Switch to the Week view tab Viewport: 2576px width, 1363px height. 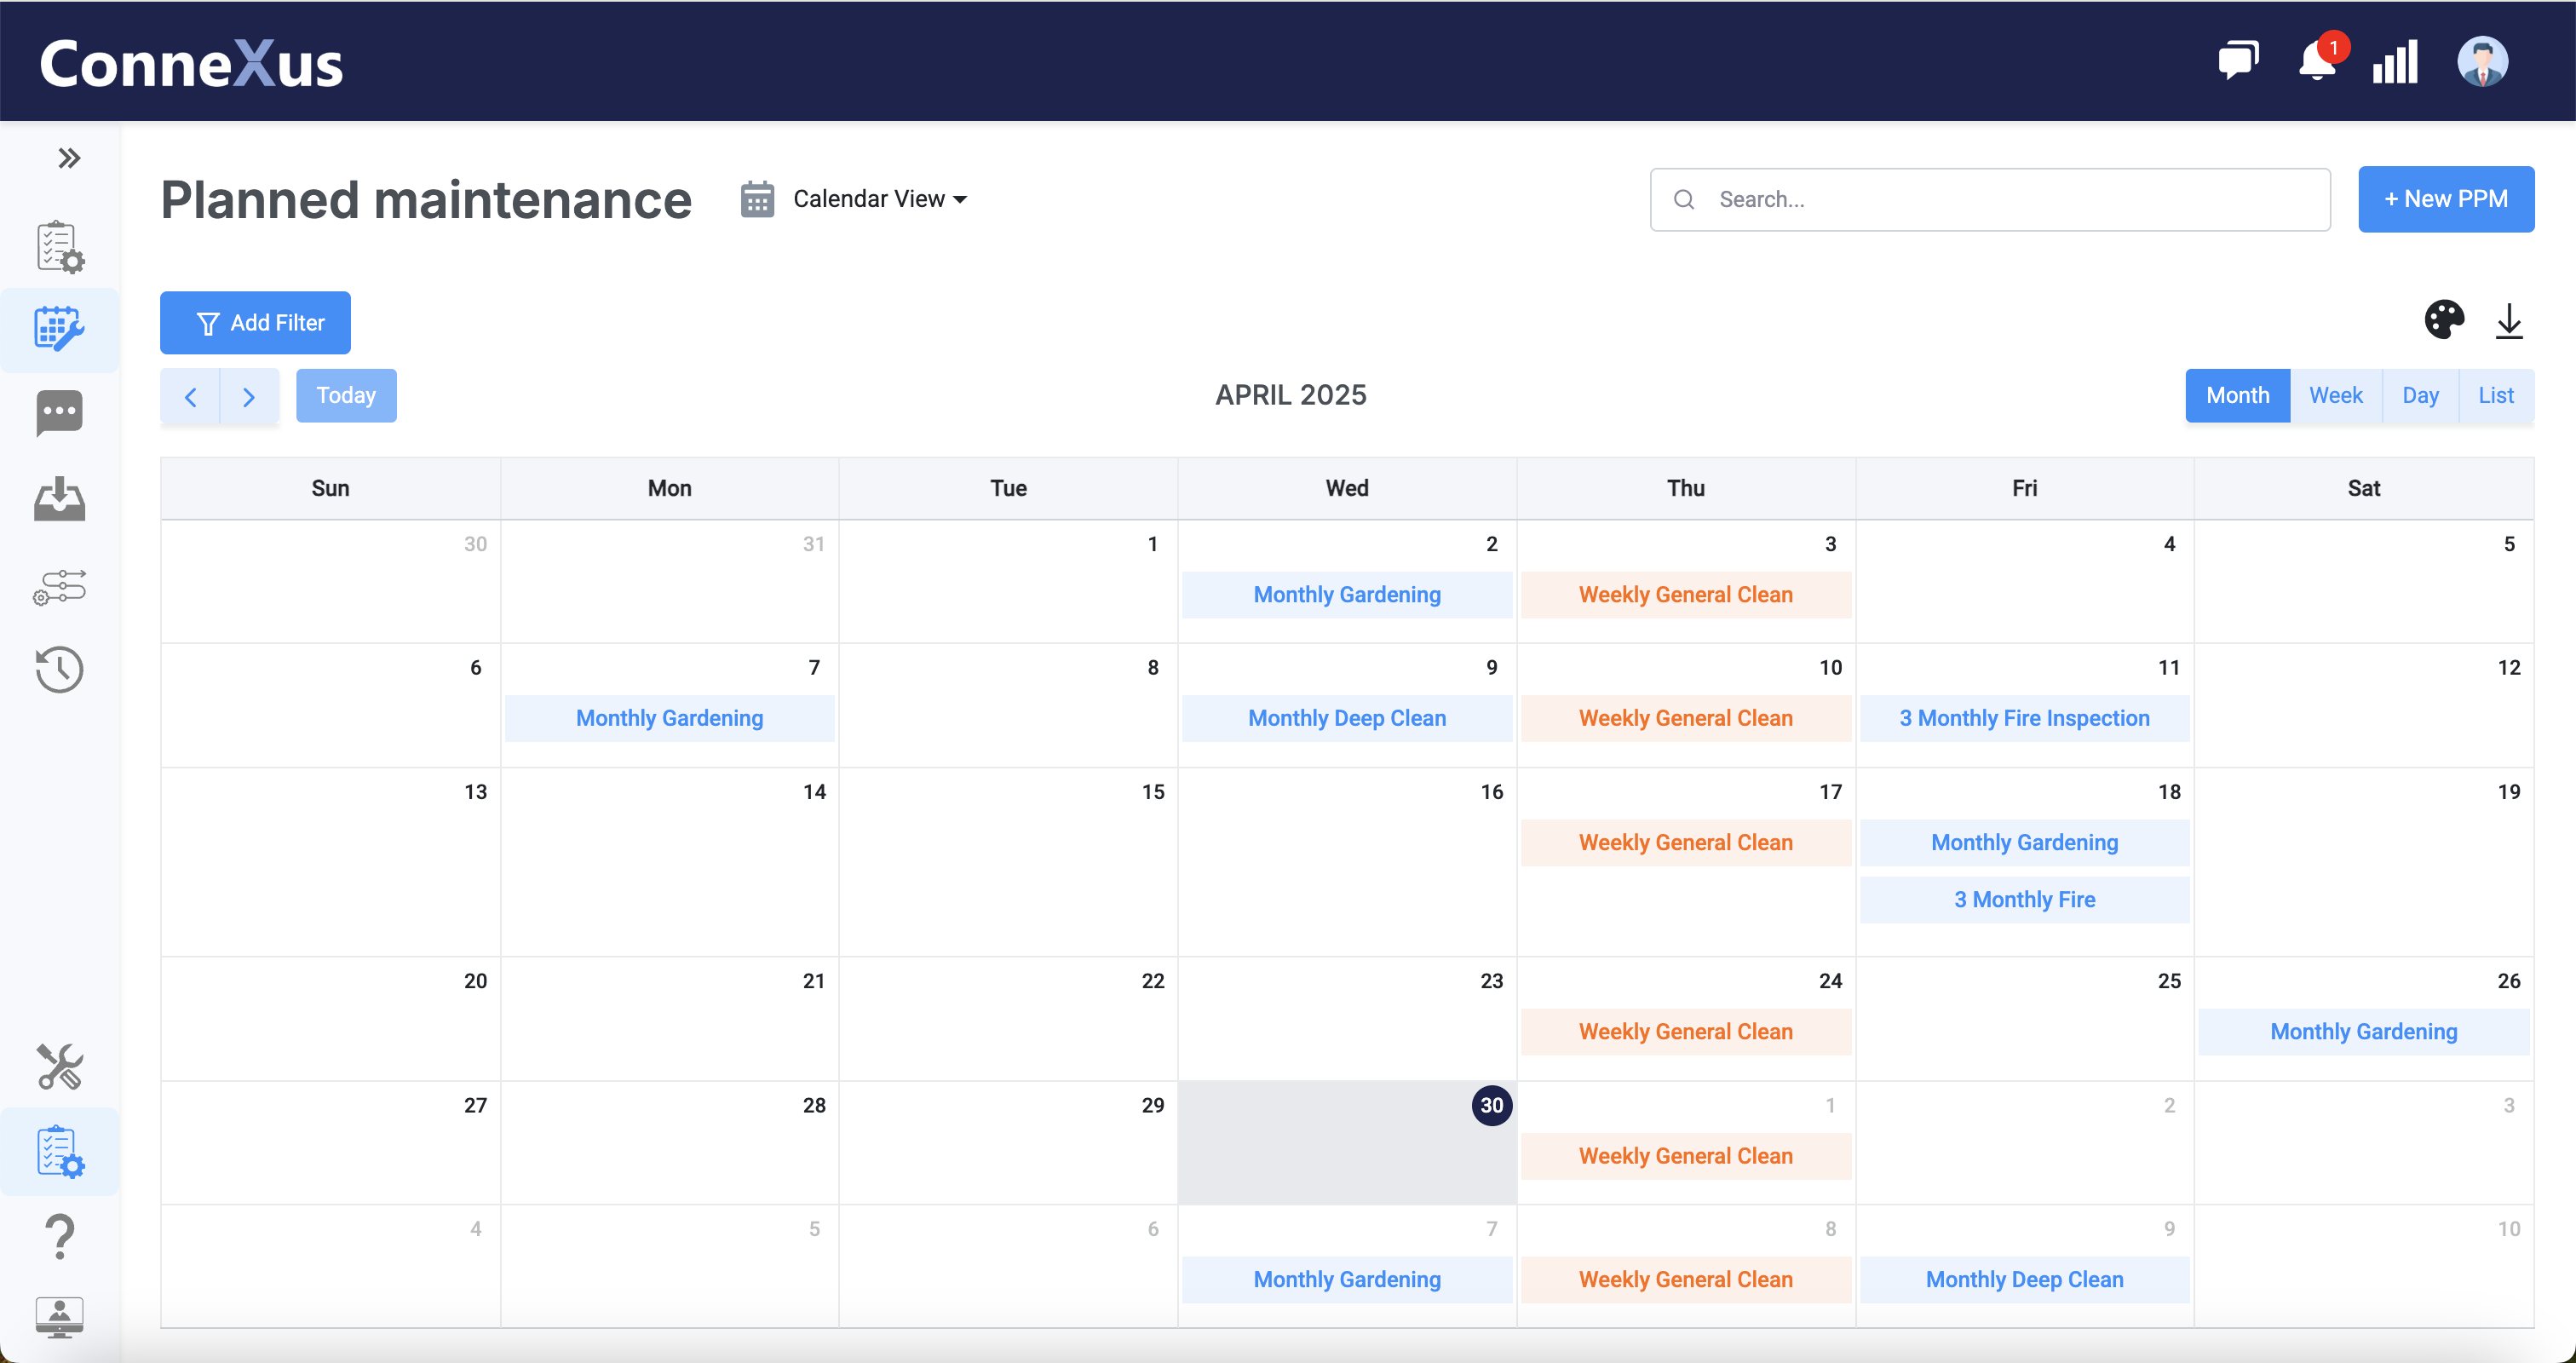point(2335,395)
